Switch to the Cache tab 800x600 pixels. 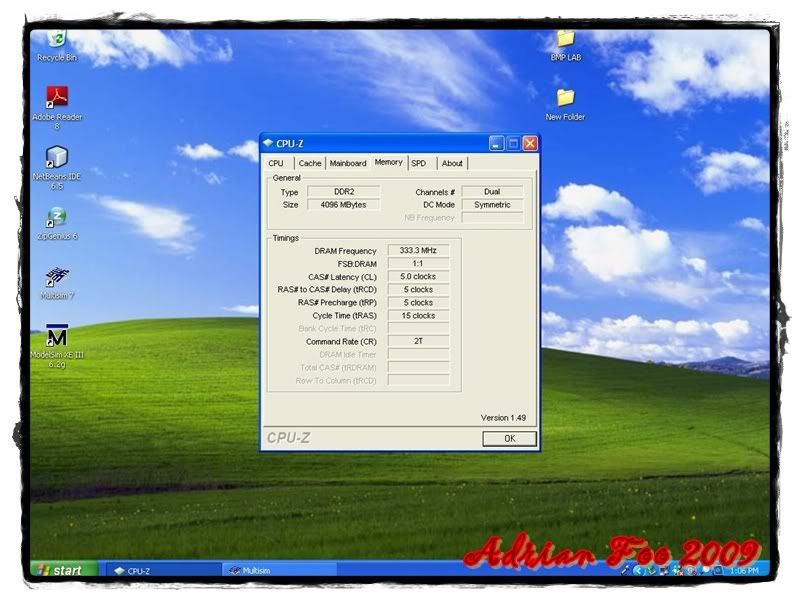point(310,163)
